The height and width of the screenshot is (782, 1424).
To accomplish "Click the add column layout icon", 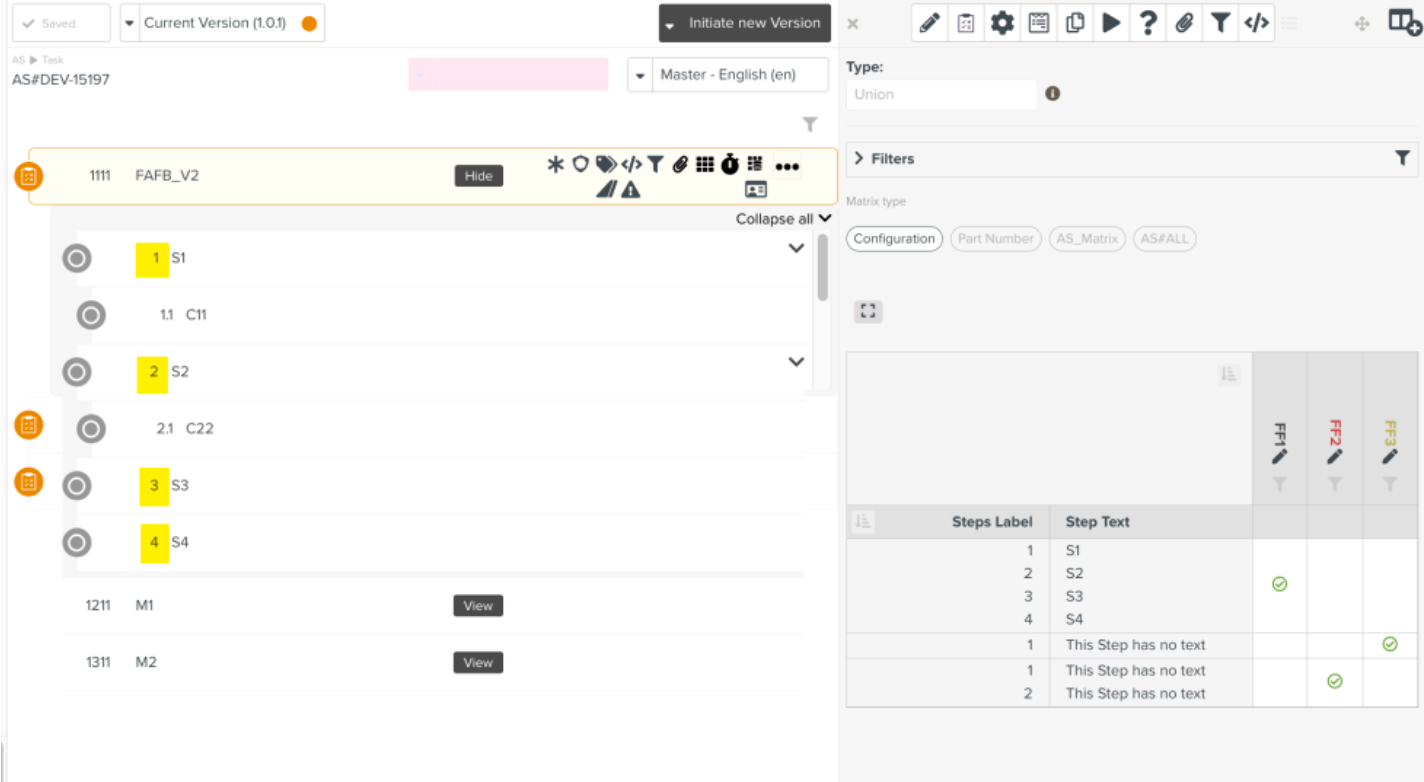I will pyautogui.click(x=1405, y=22).
